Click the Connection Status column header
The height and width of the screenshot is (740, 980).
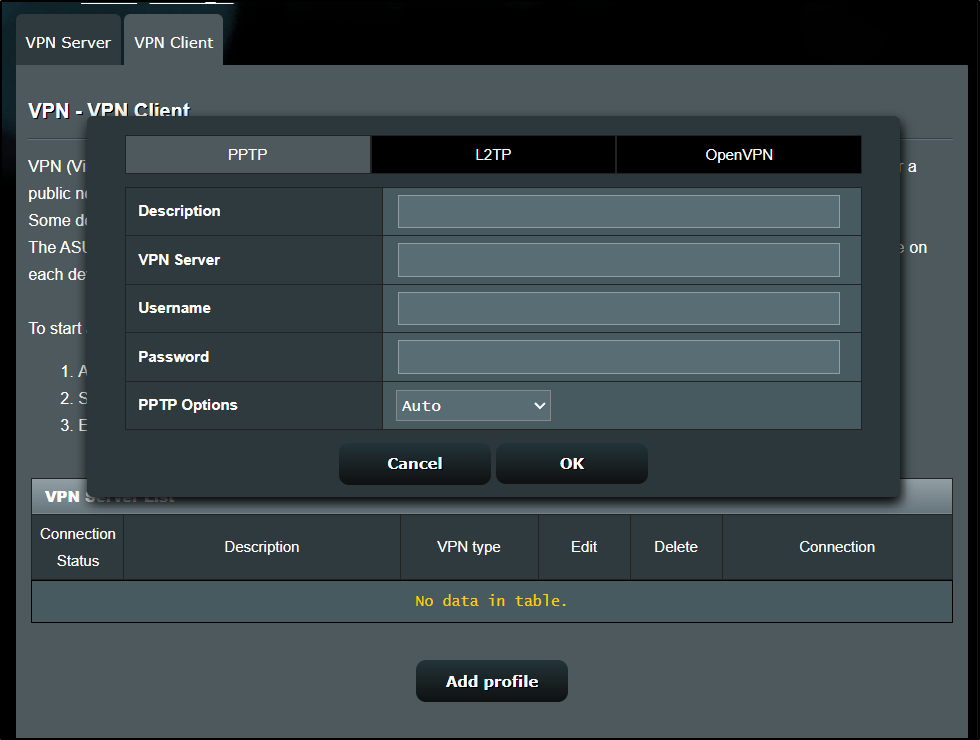point(78,547)
